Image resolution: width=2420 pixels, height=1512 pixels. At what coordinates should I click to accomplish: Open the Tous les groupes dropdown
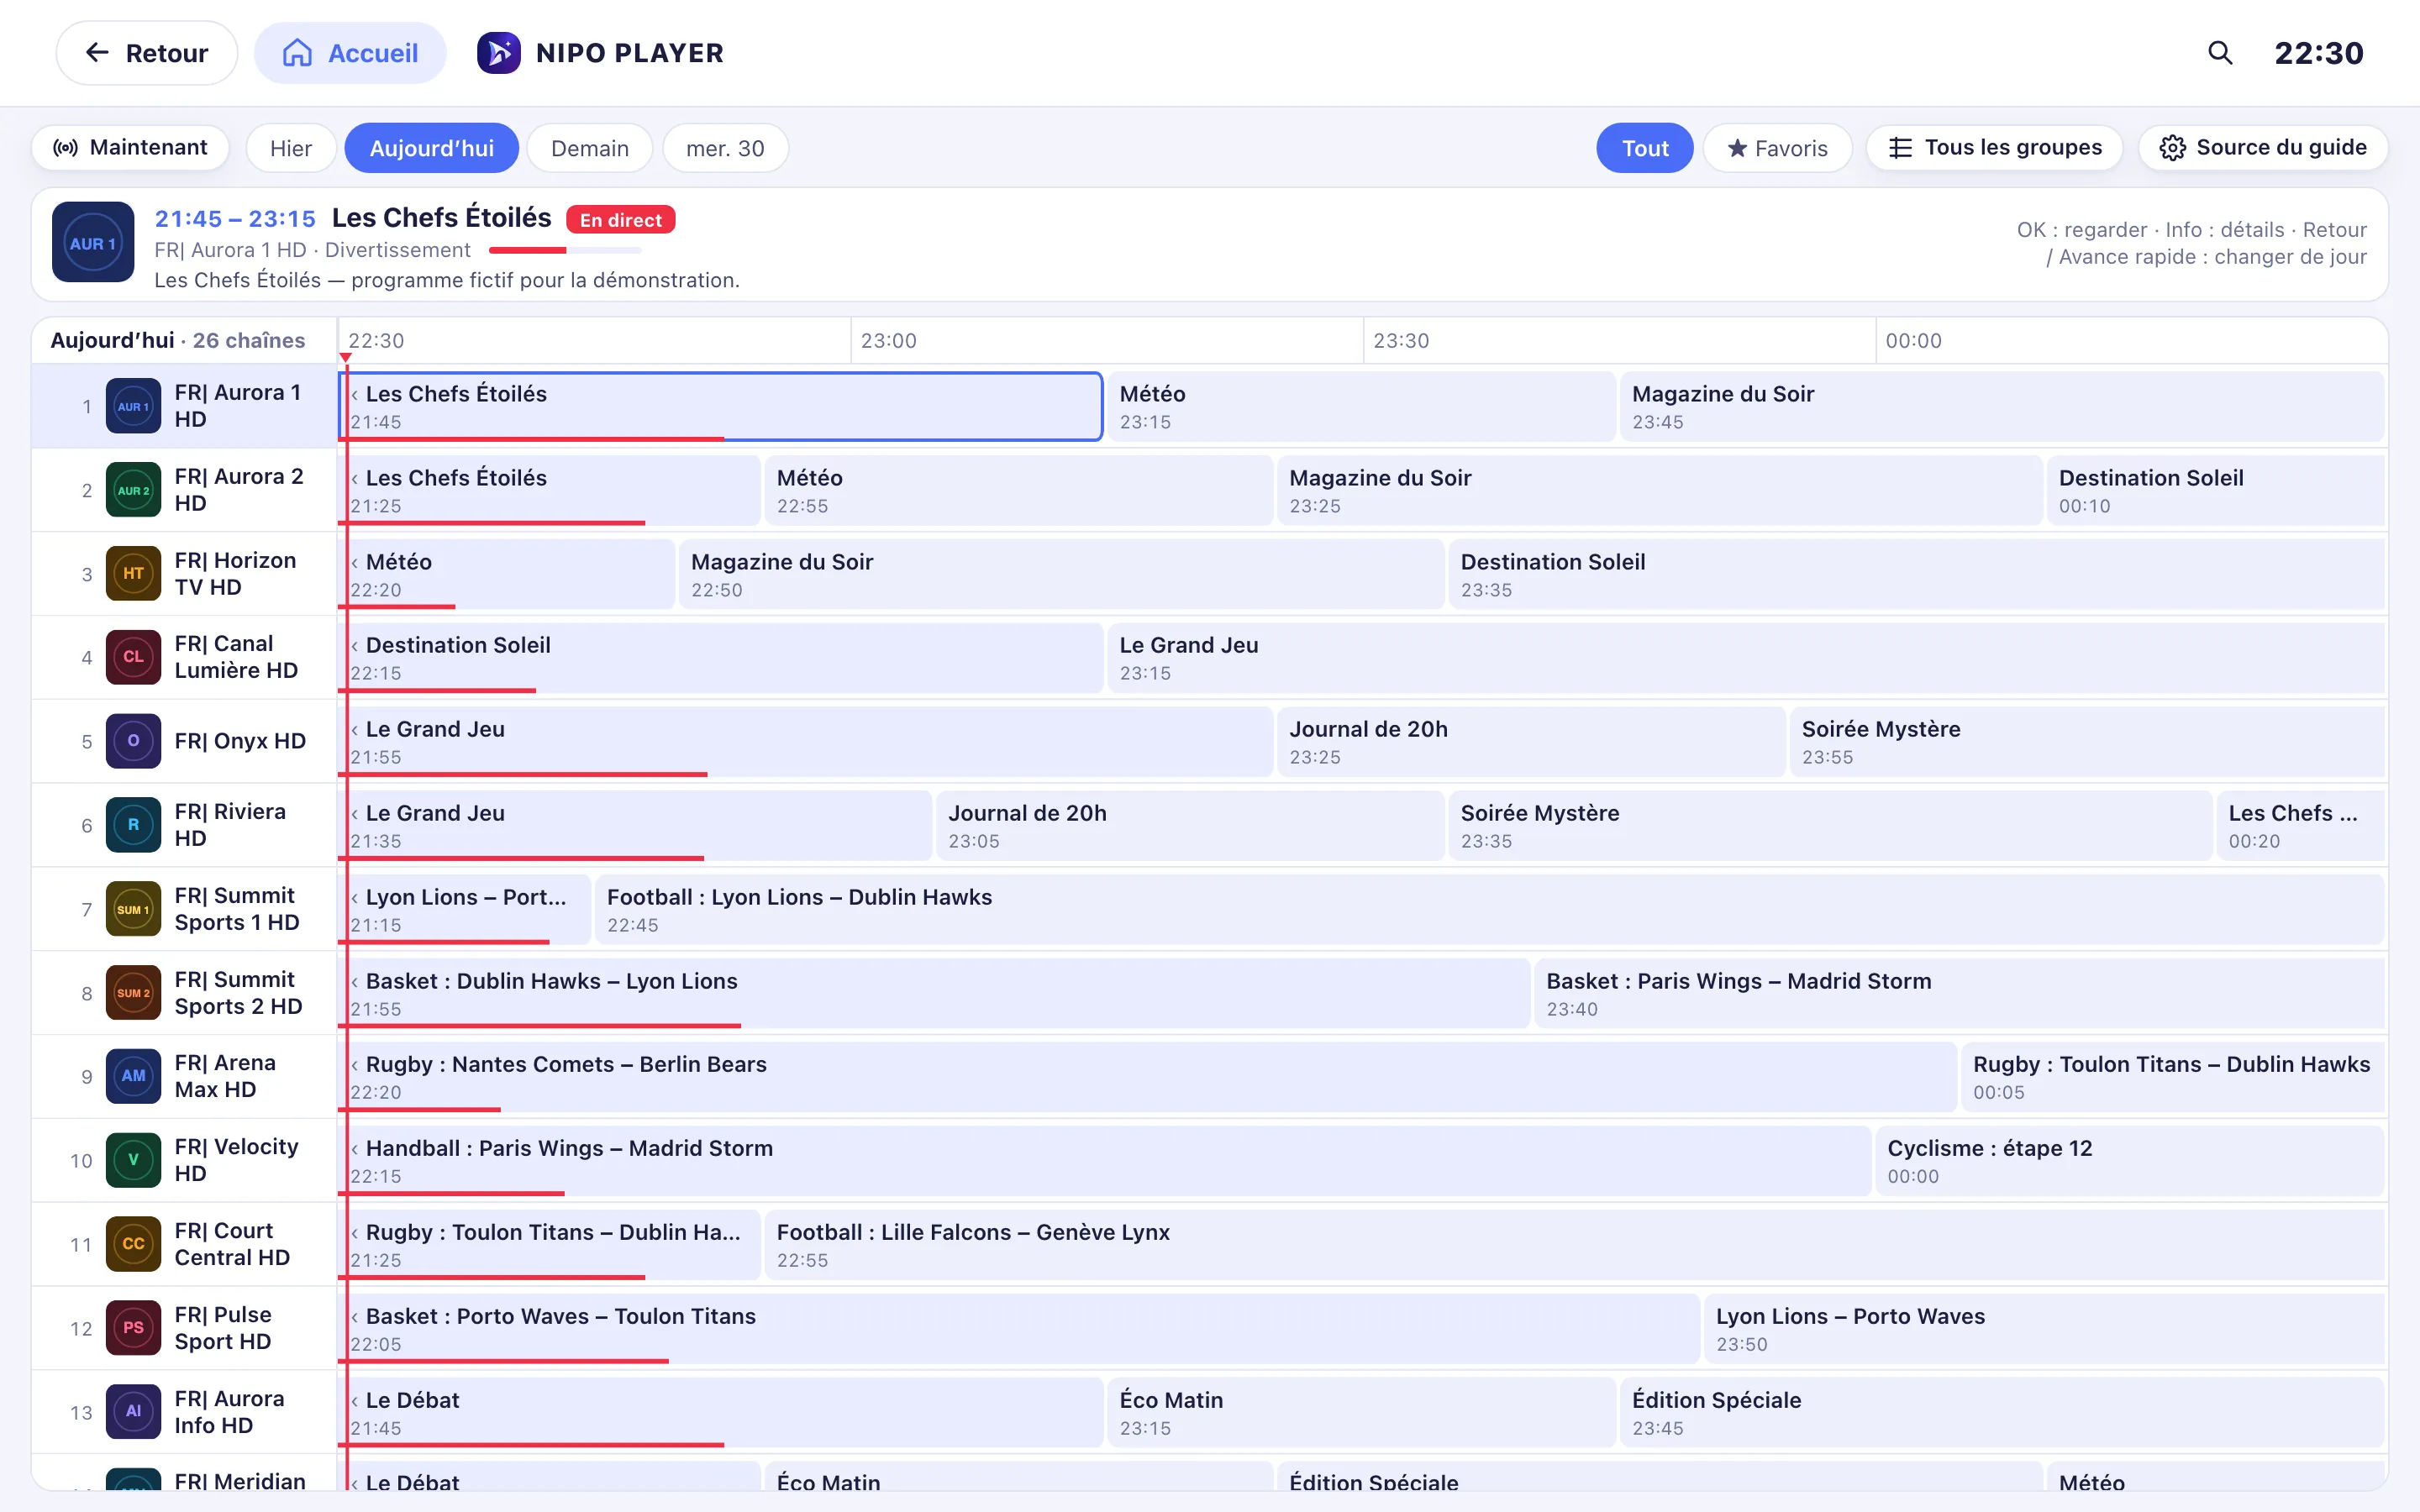coord(1995,148)
